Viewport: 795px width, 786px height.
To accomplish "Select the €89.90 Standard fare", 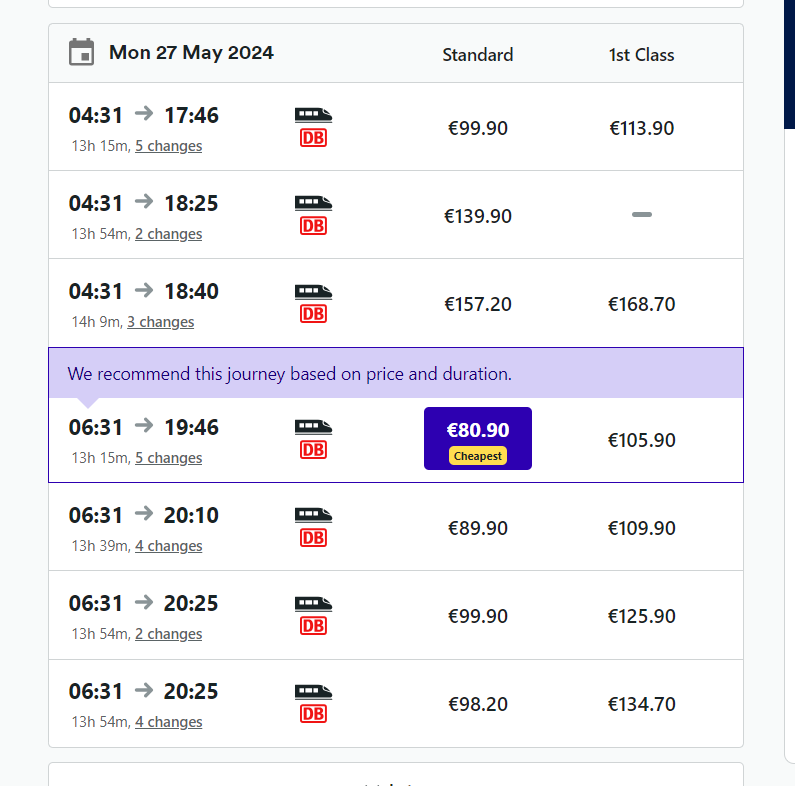I will point(478,528).
